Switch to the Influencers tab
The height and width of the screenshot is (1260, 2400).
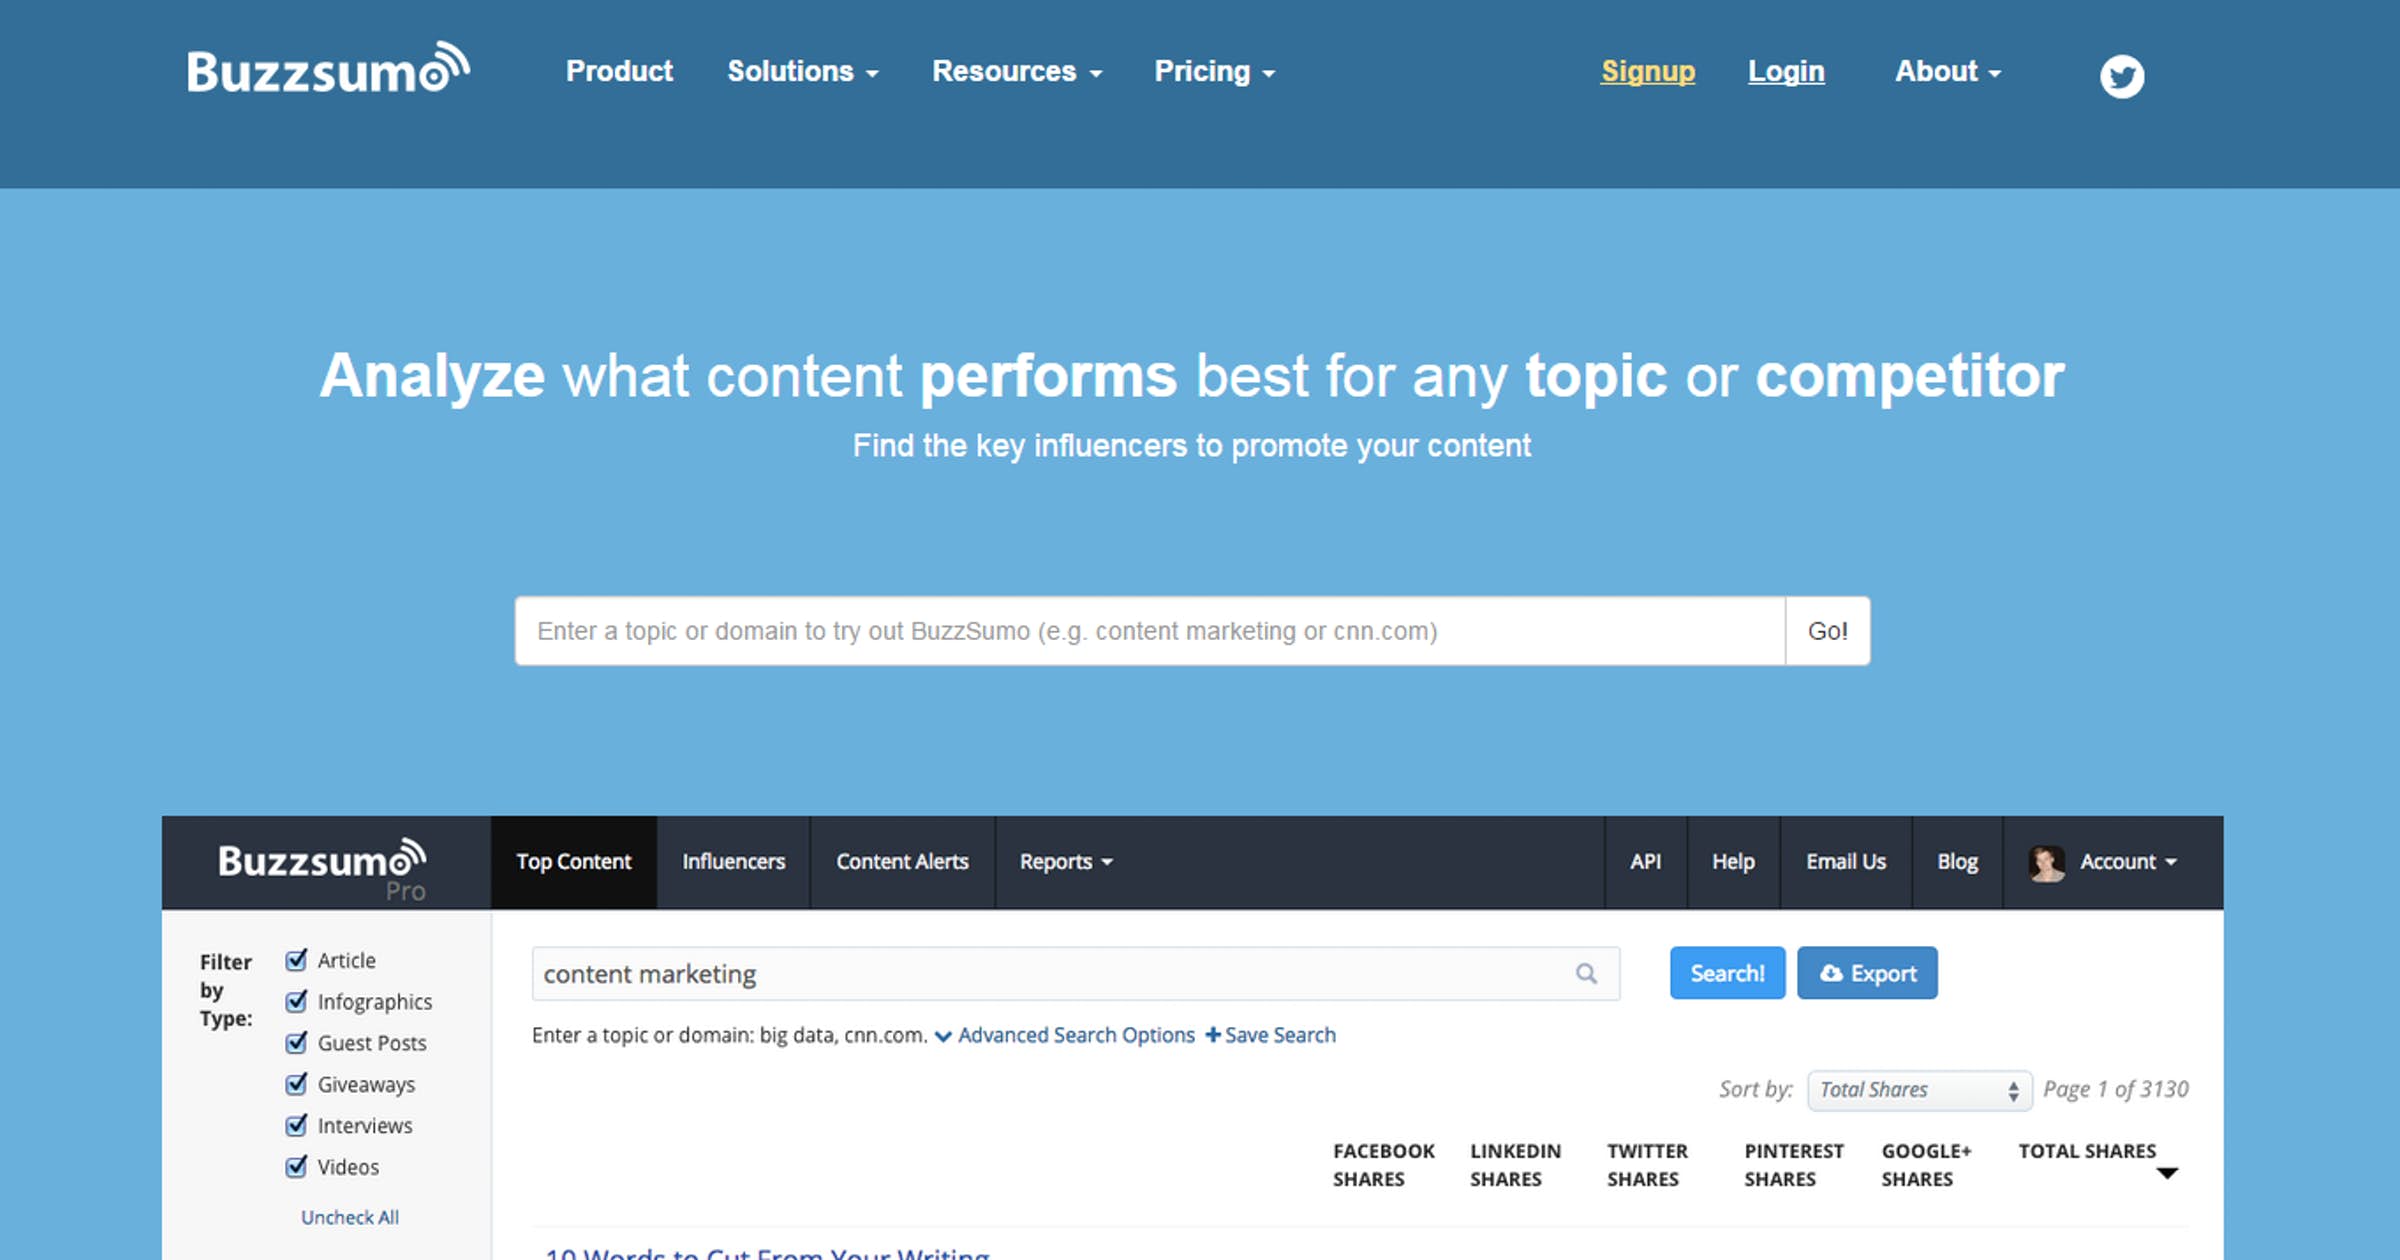click(734, 862)
